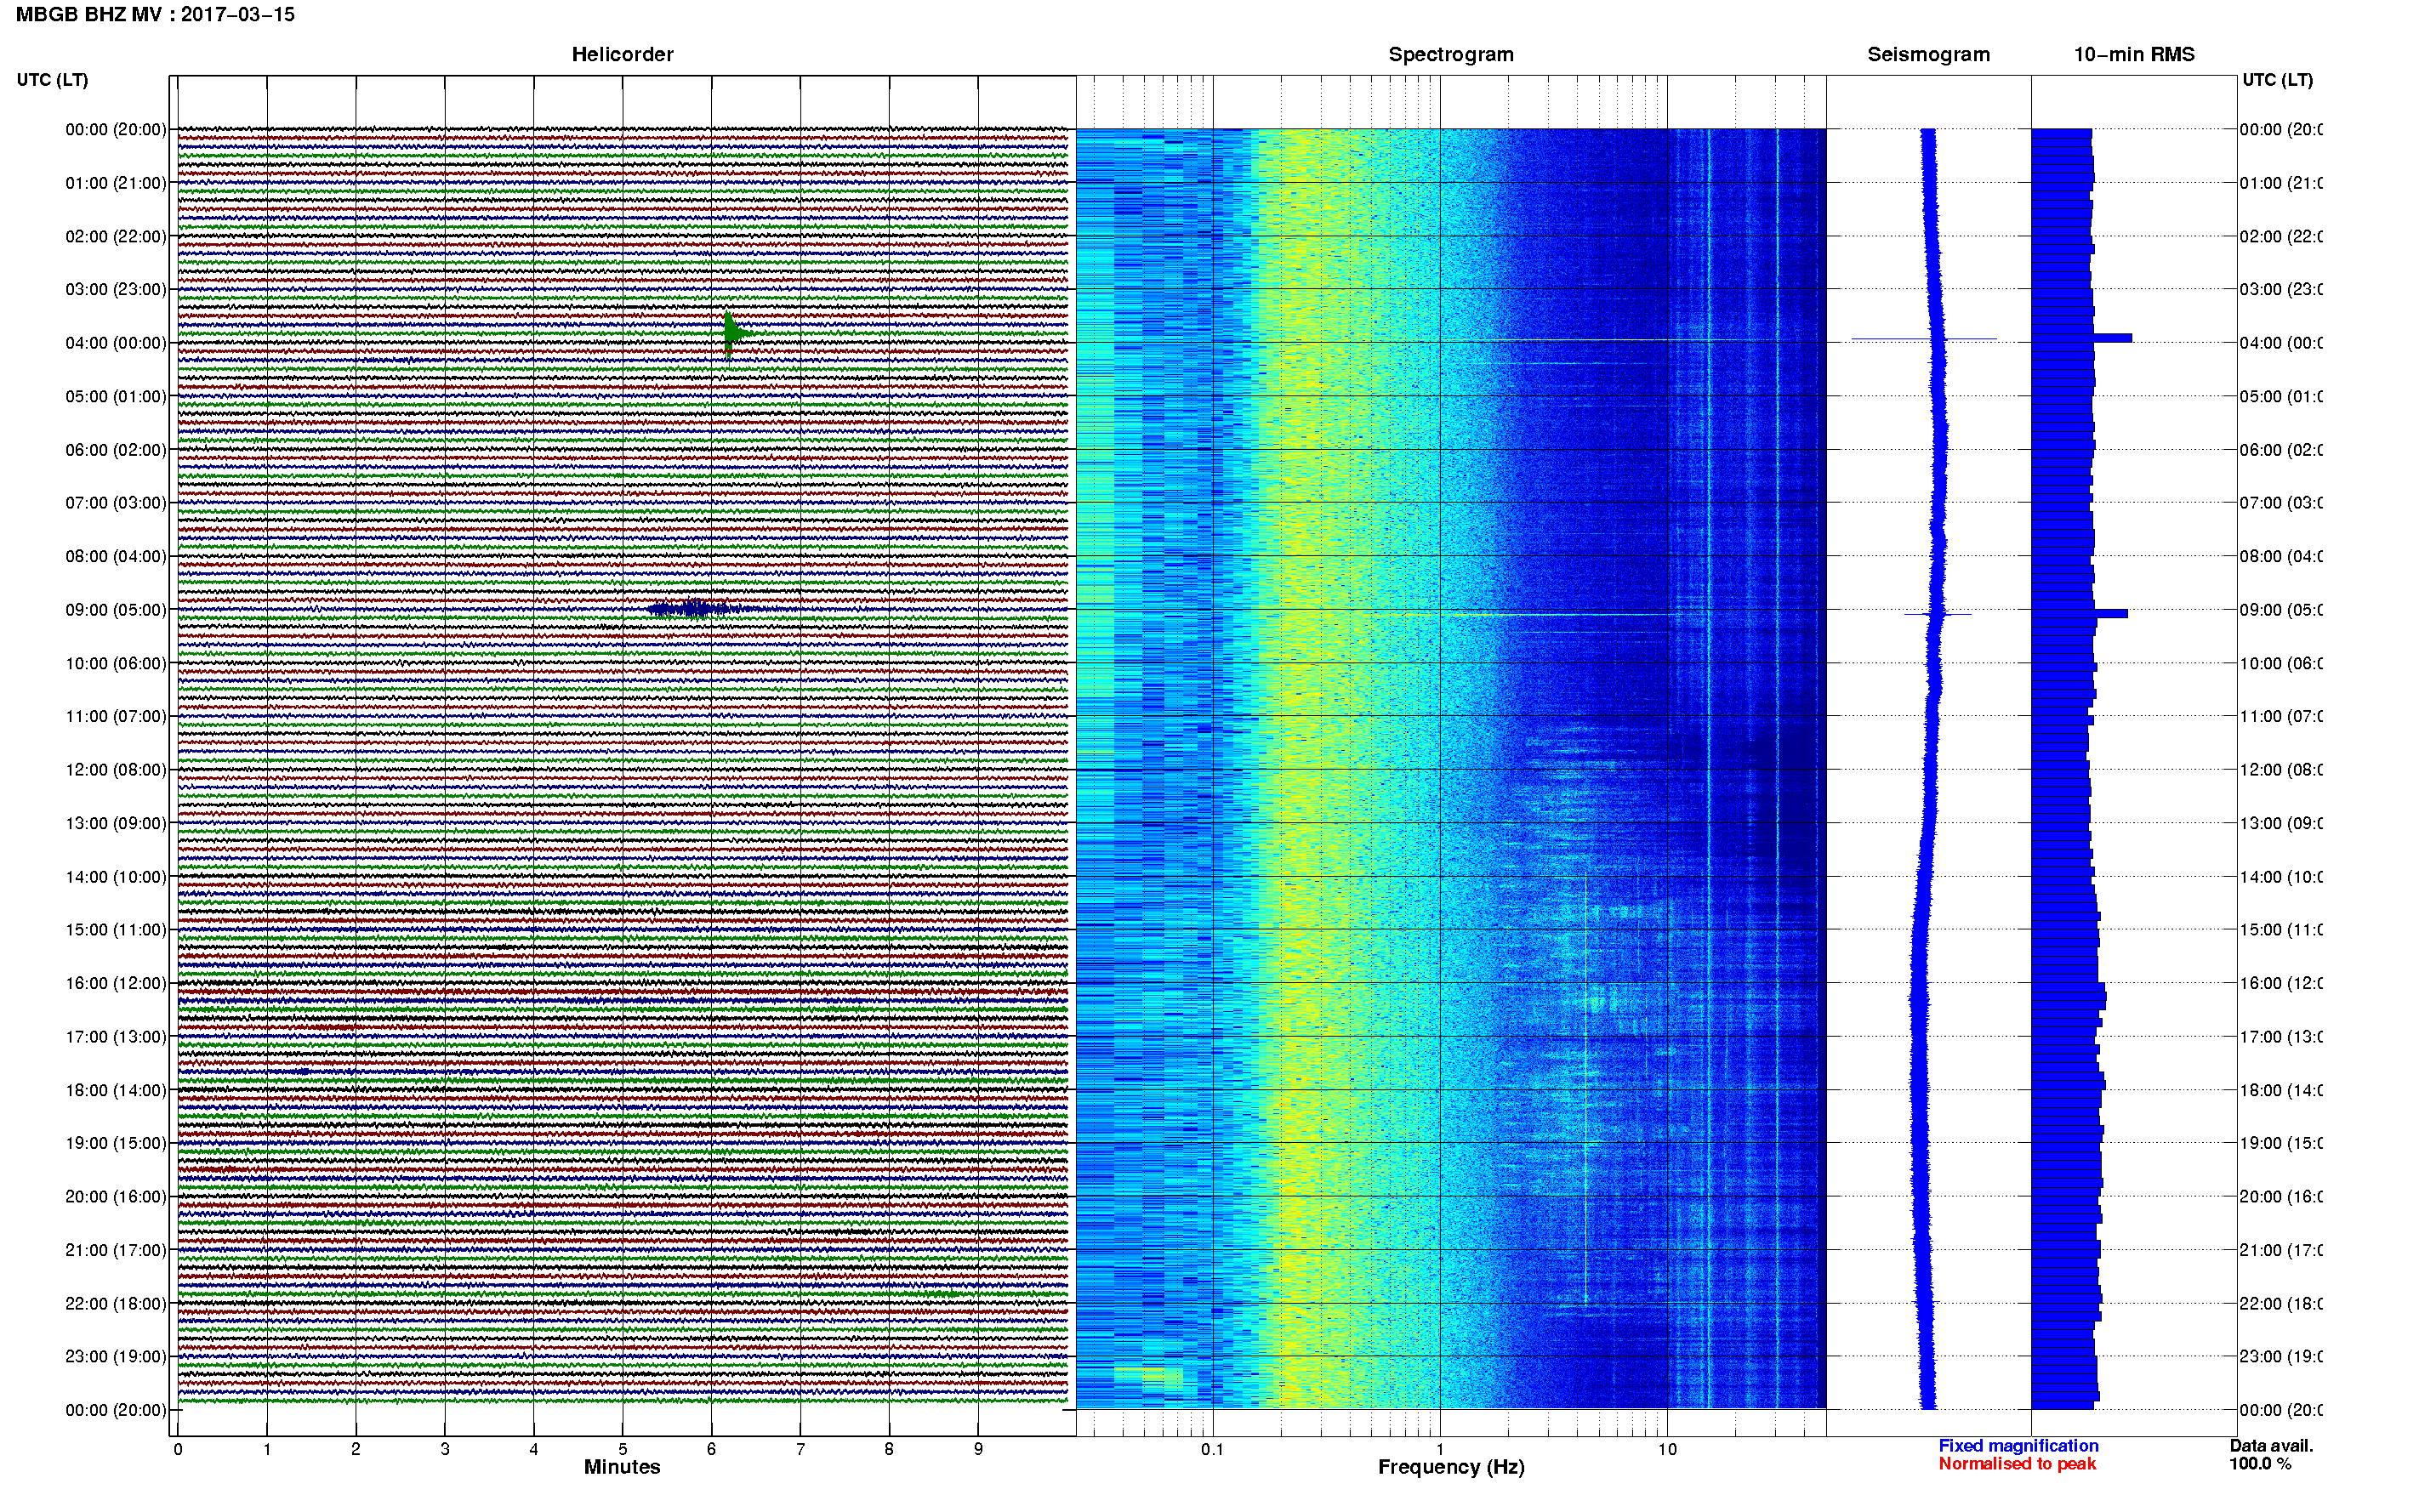Click the seismogram spike near 04:00

1924,339
